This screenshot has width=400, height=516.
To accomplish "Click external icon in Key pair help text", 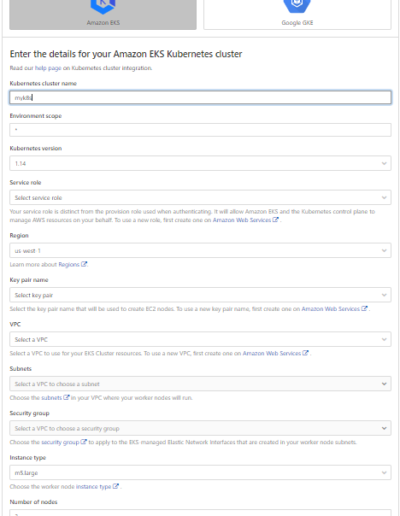I will point(364,309).
